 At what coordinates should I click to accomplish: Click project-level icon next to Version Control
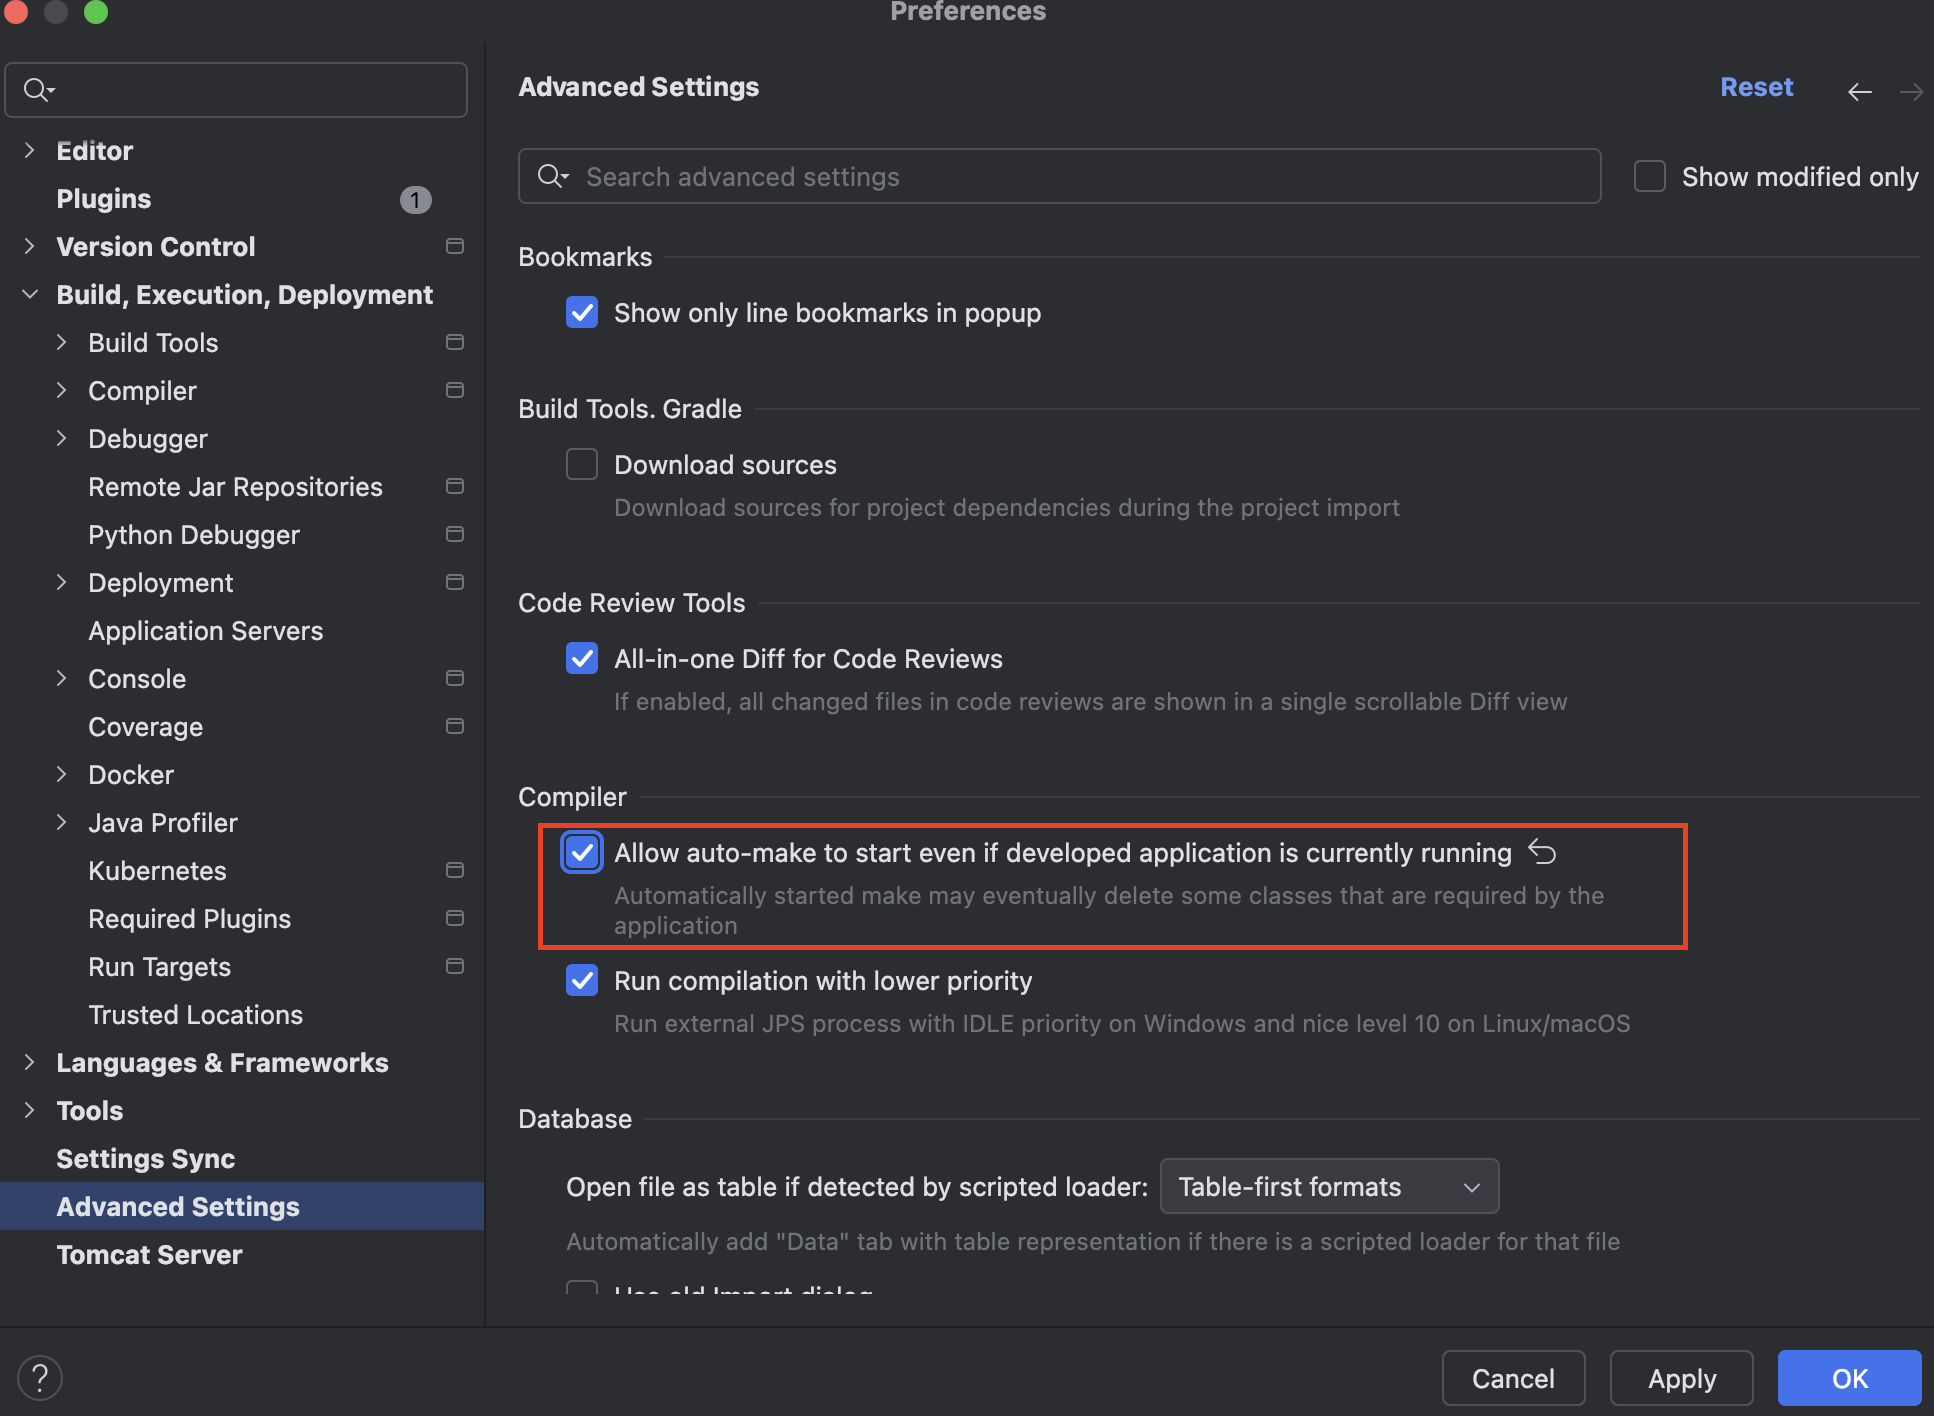[x=455, y=246]
